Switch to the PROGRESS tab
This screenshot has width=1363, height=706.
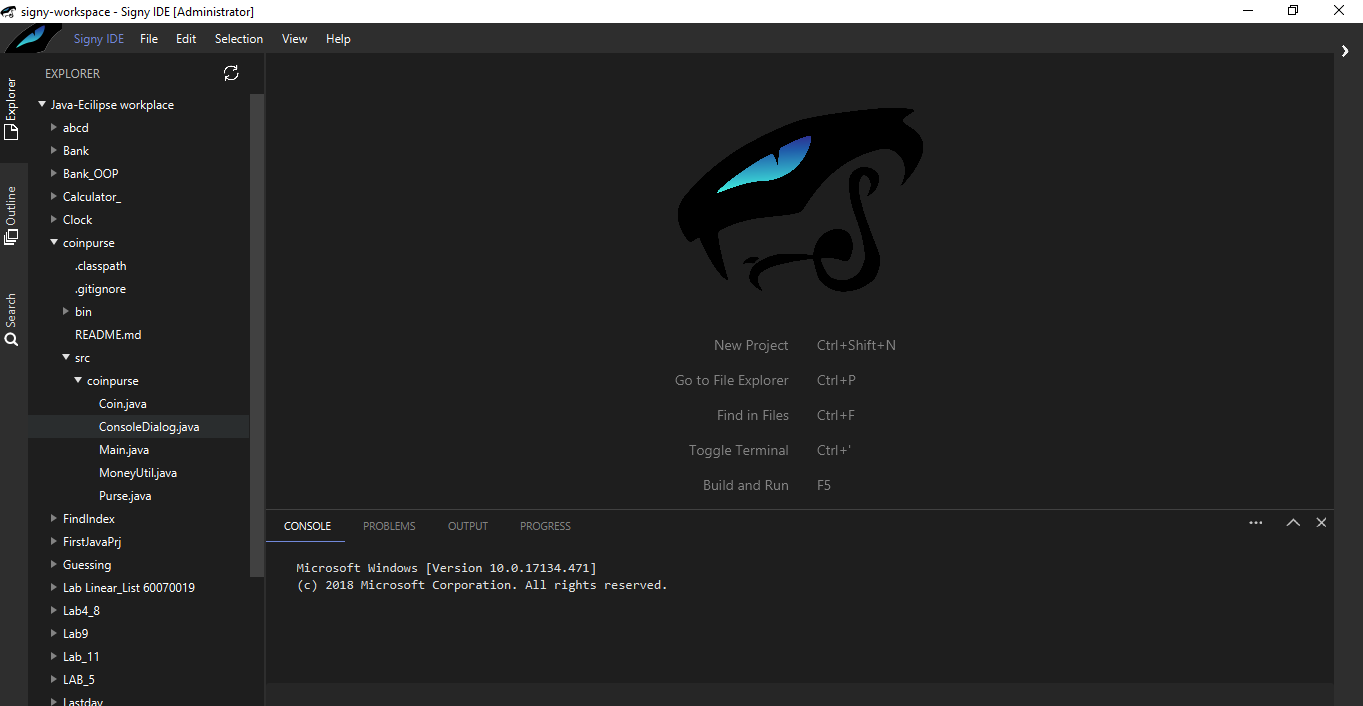coord(545,526)
